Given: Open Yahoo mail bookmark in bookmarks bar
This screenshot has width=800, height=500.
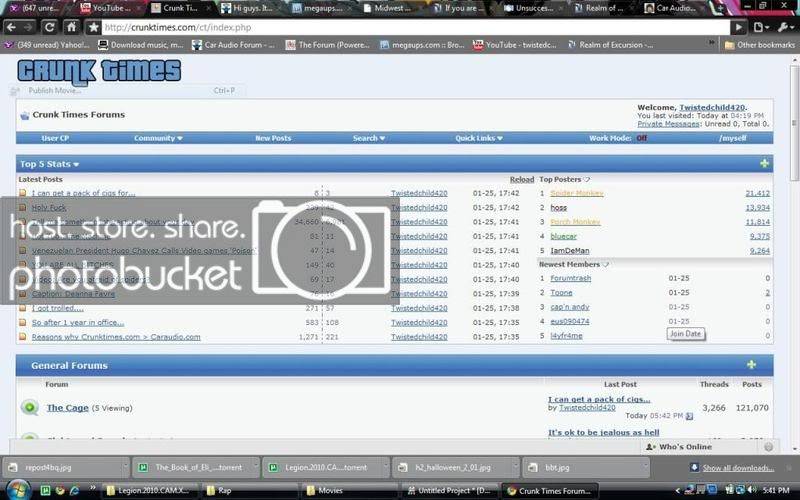Looking at the screenshot, I should (x=47, y=45).
